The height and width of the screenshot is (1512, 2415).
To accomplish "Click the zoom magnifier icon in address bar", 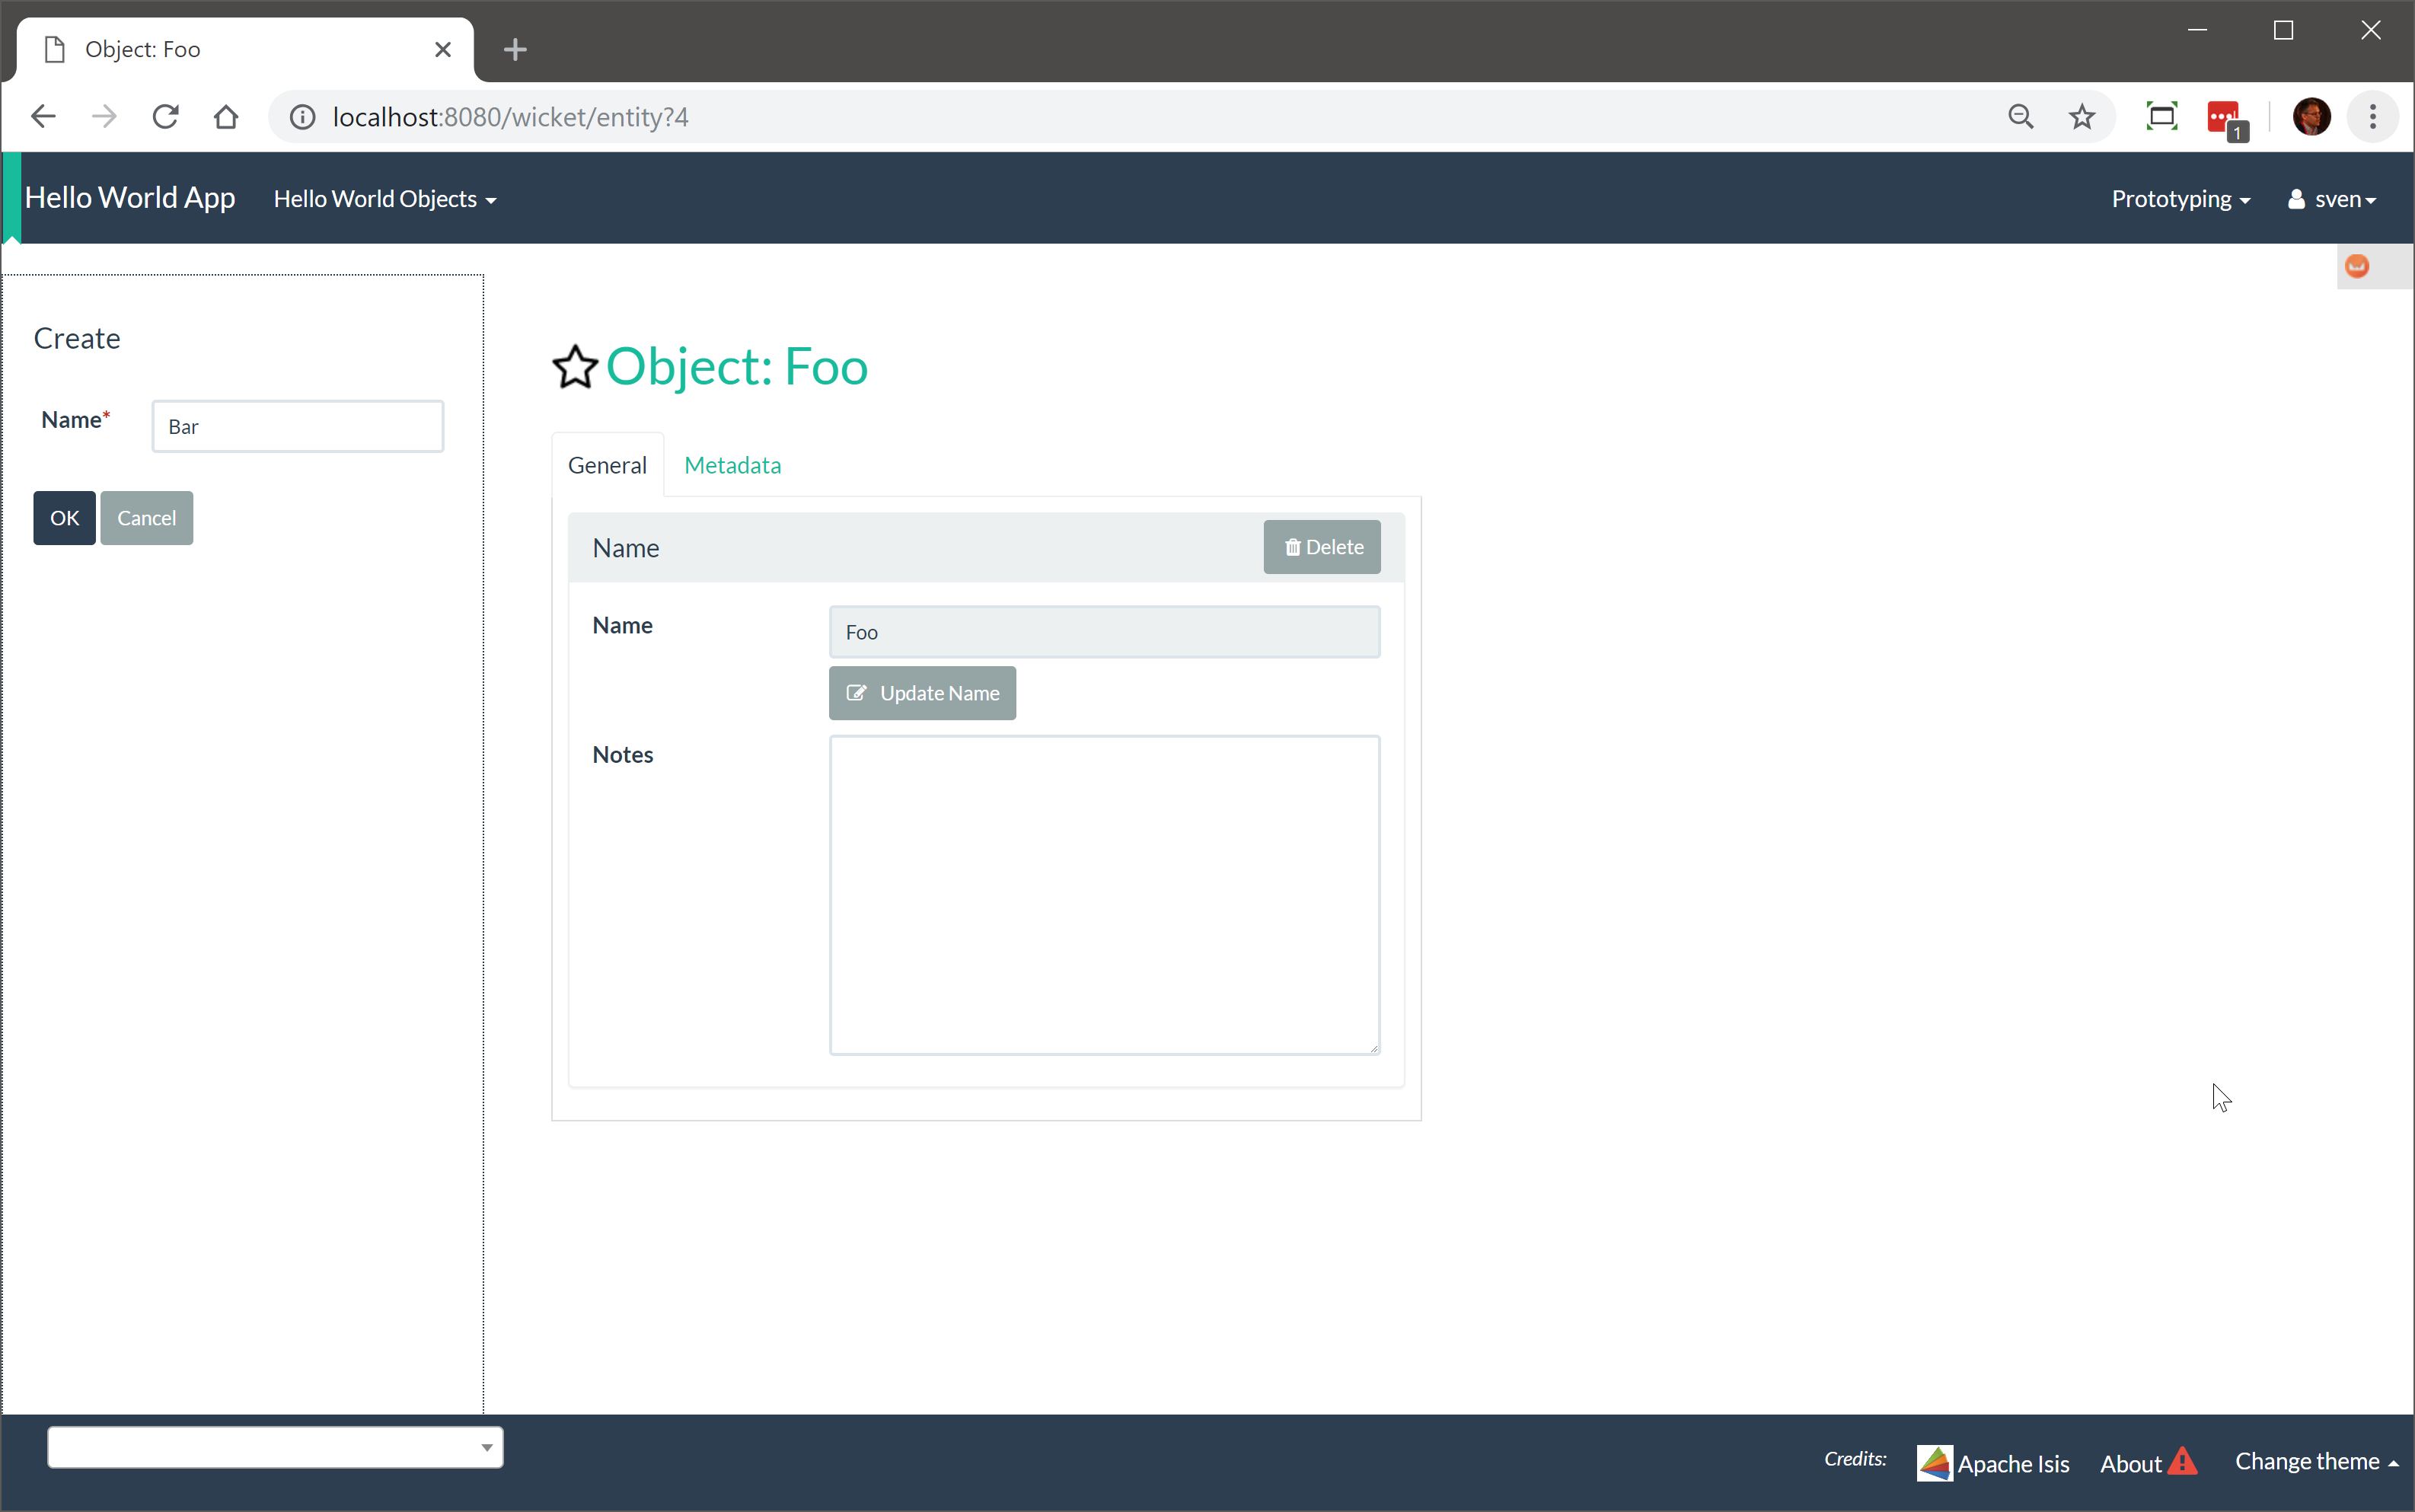I will [2020, 117].
